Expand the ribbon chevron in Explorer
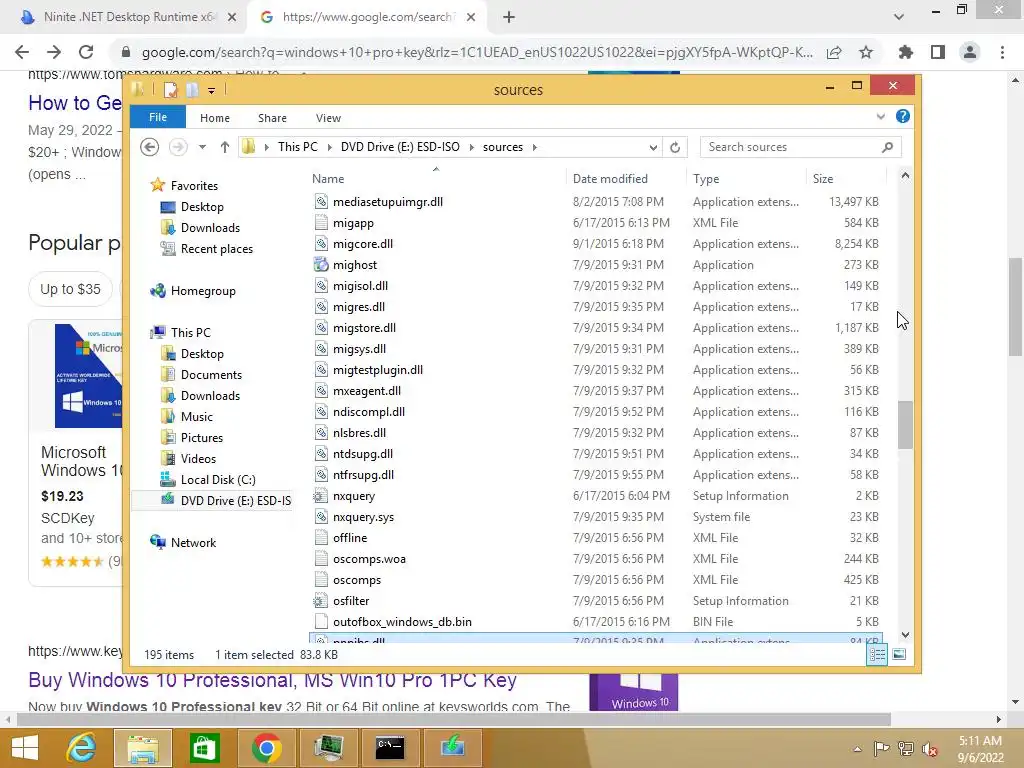The height and width of the screenshot is (768, 1024). pyautogui.click(x=880, y=116)
